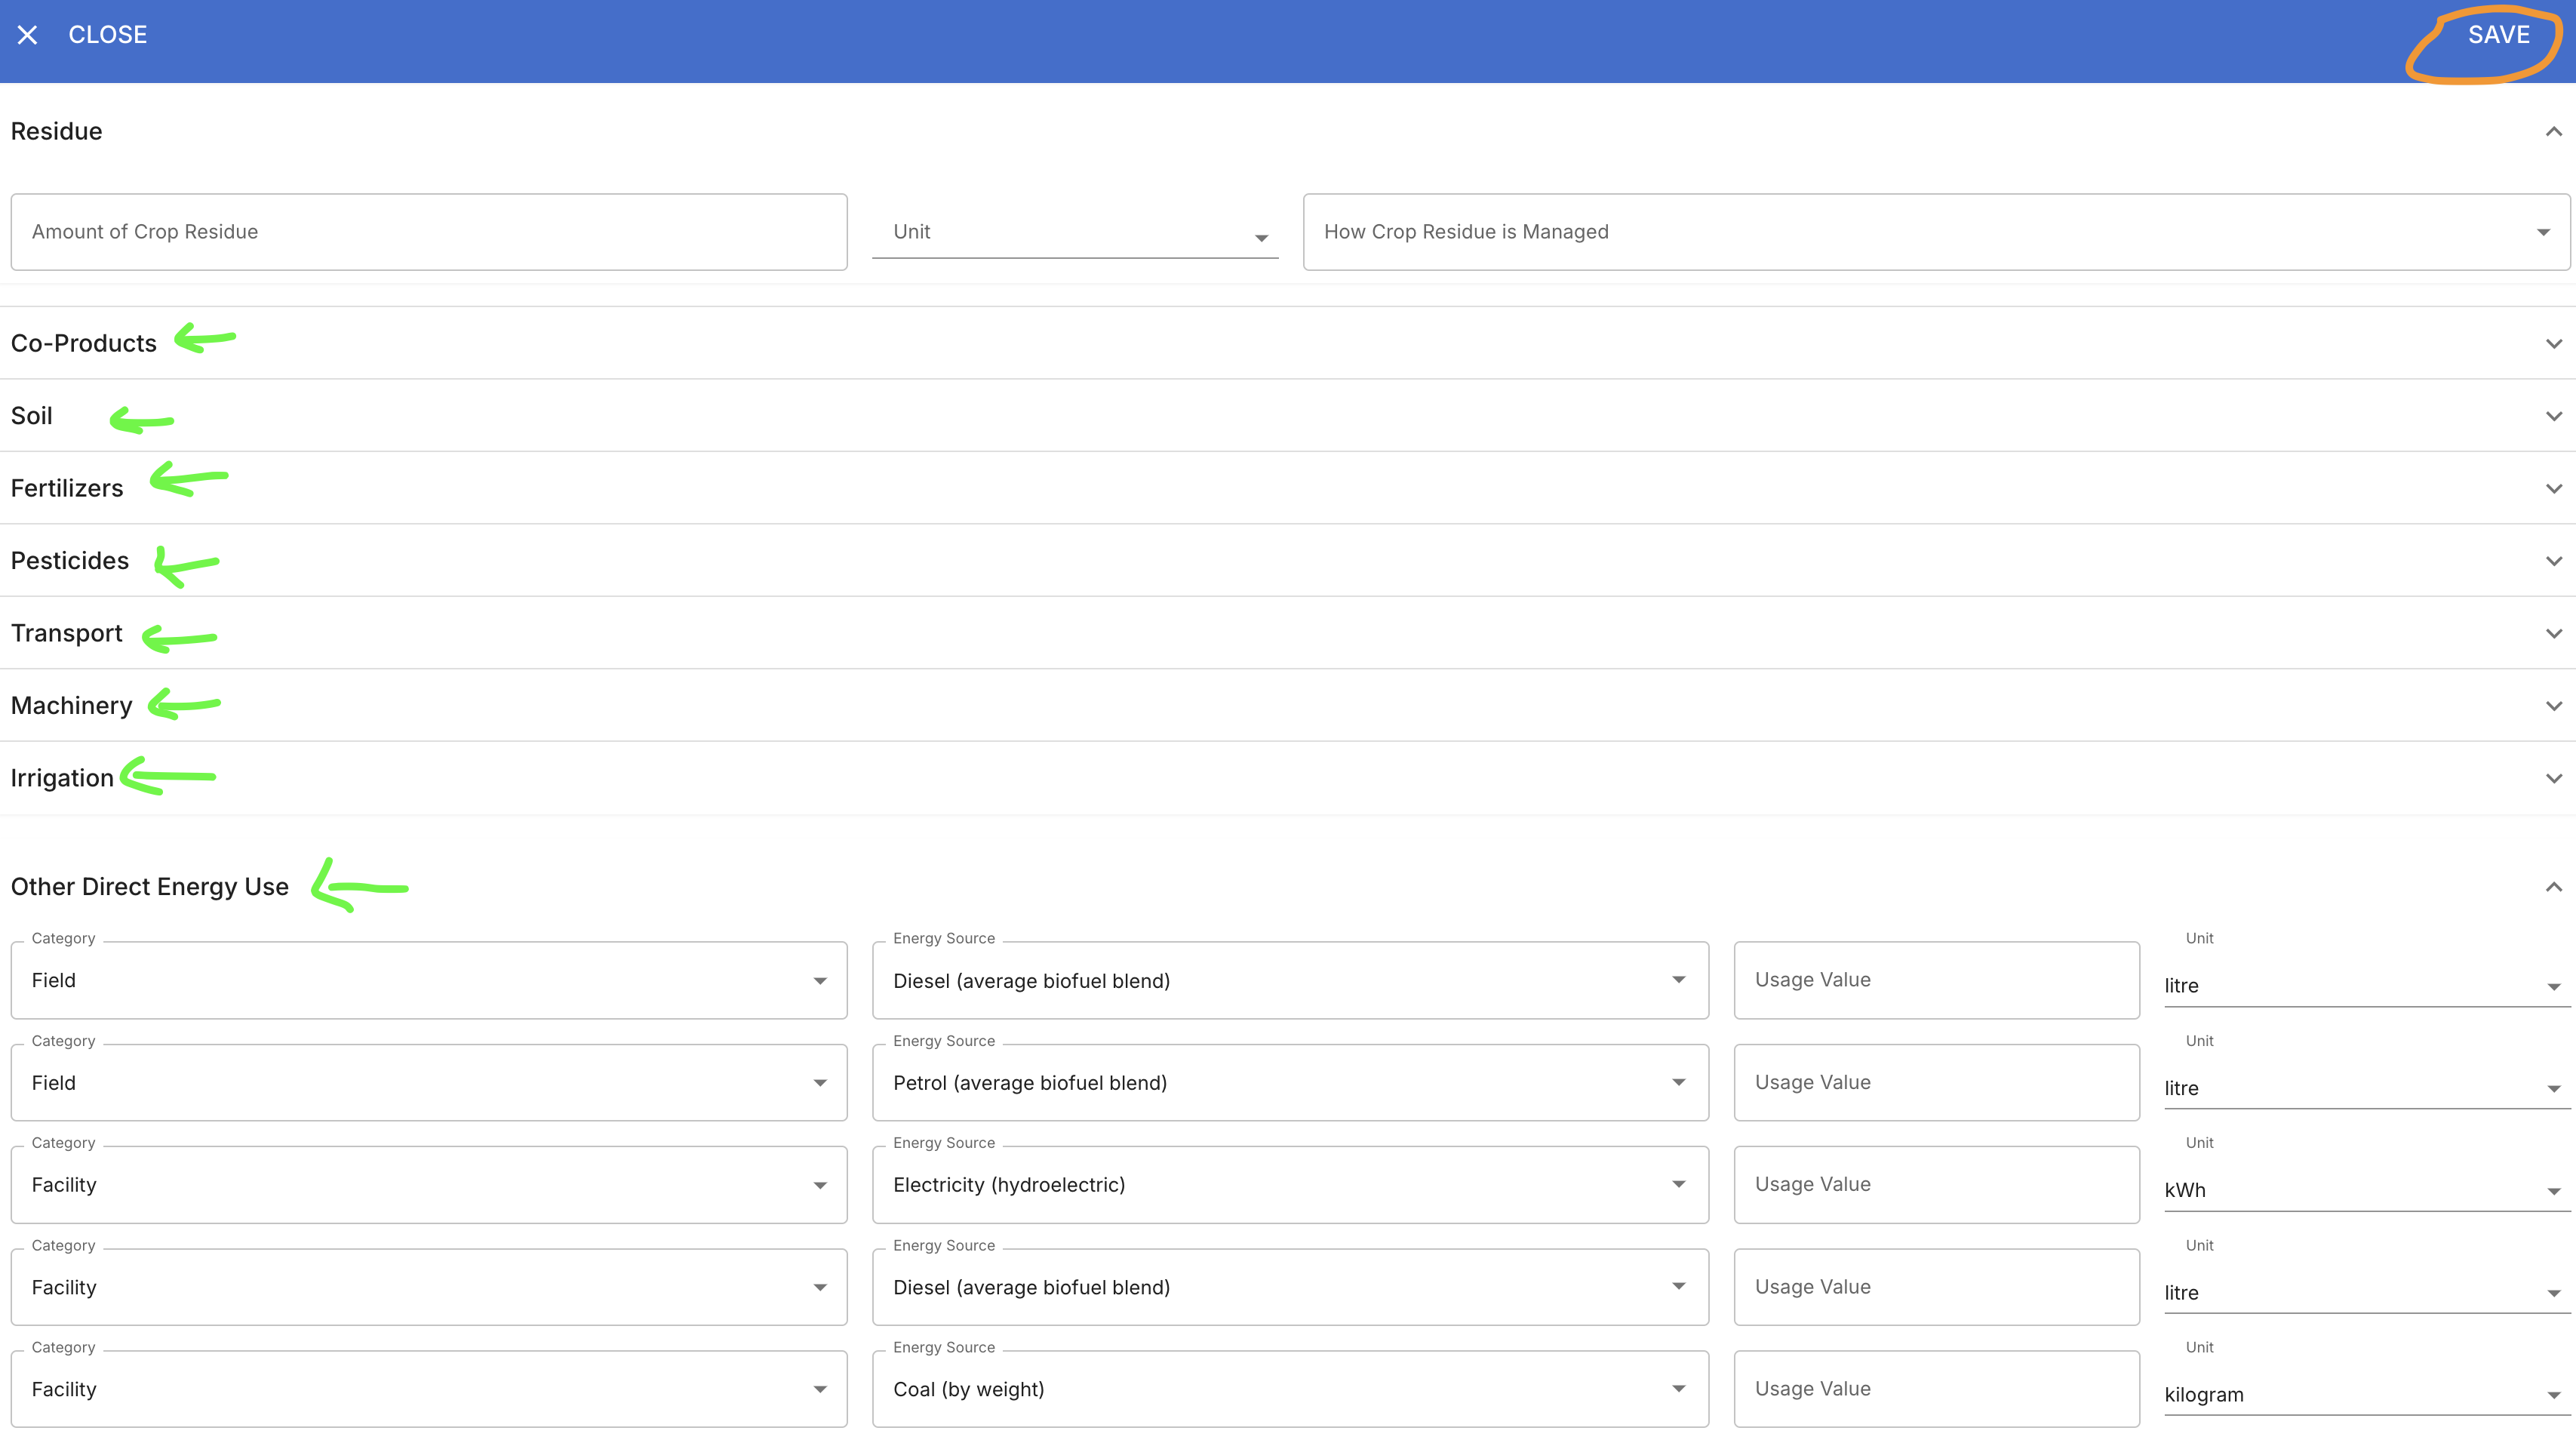Viewport: 2576px width, 1440px height.
Task: Collapse Other Direct Energy Use chevron
Action: coord(2553,887)
